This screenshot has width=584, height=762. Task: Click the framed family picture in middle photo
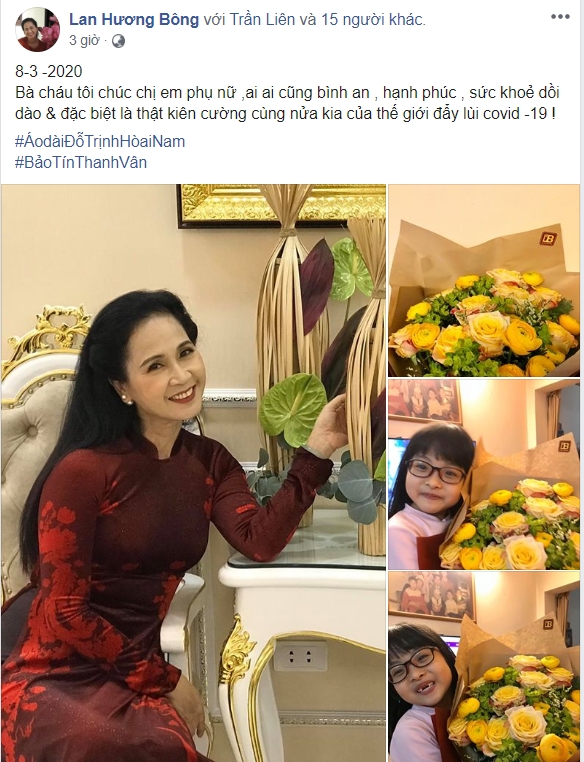pyautogui.click(x=424, y=401)
